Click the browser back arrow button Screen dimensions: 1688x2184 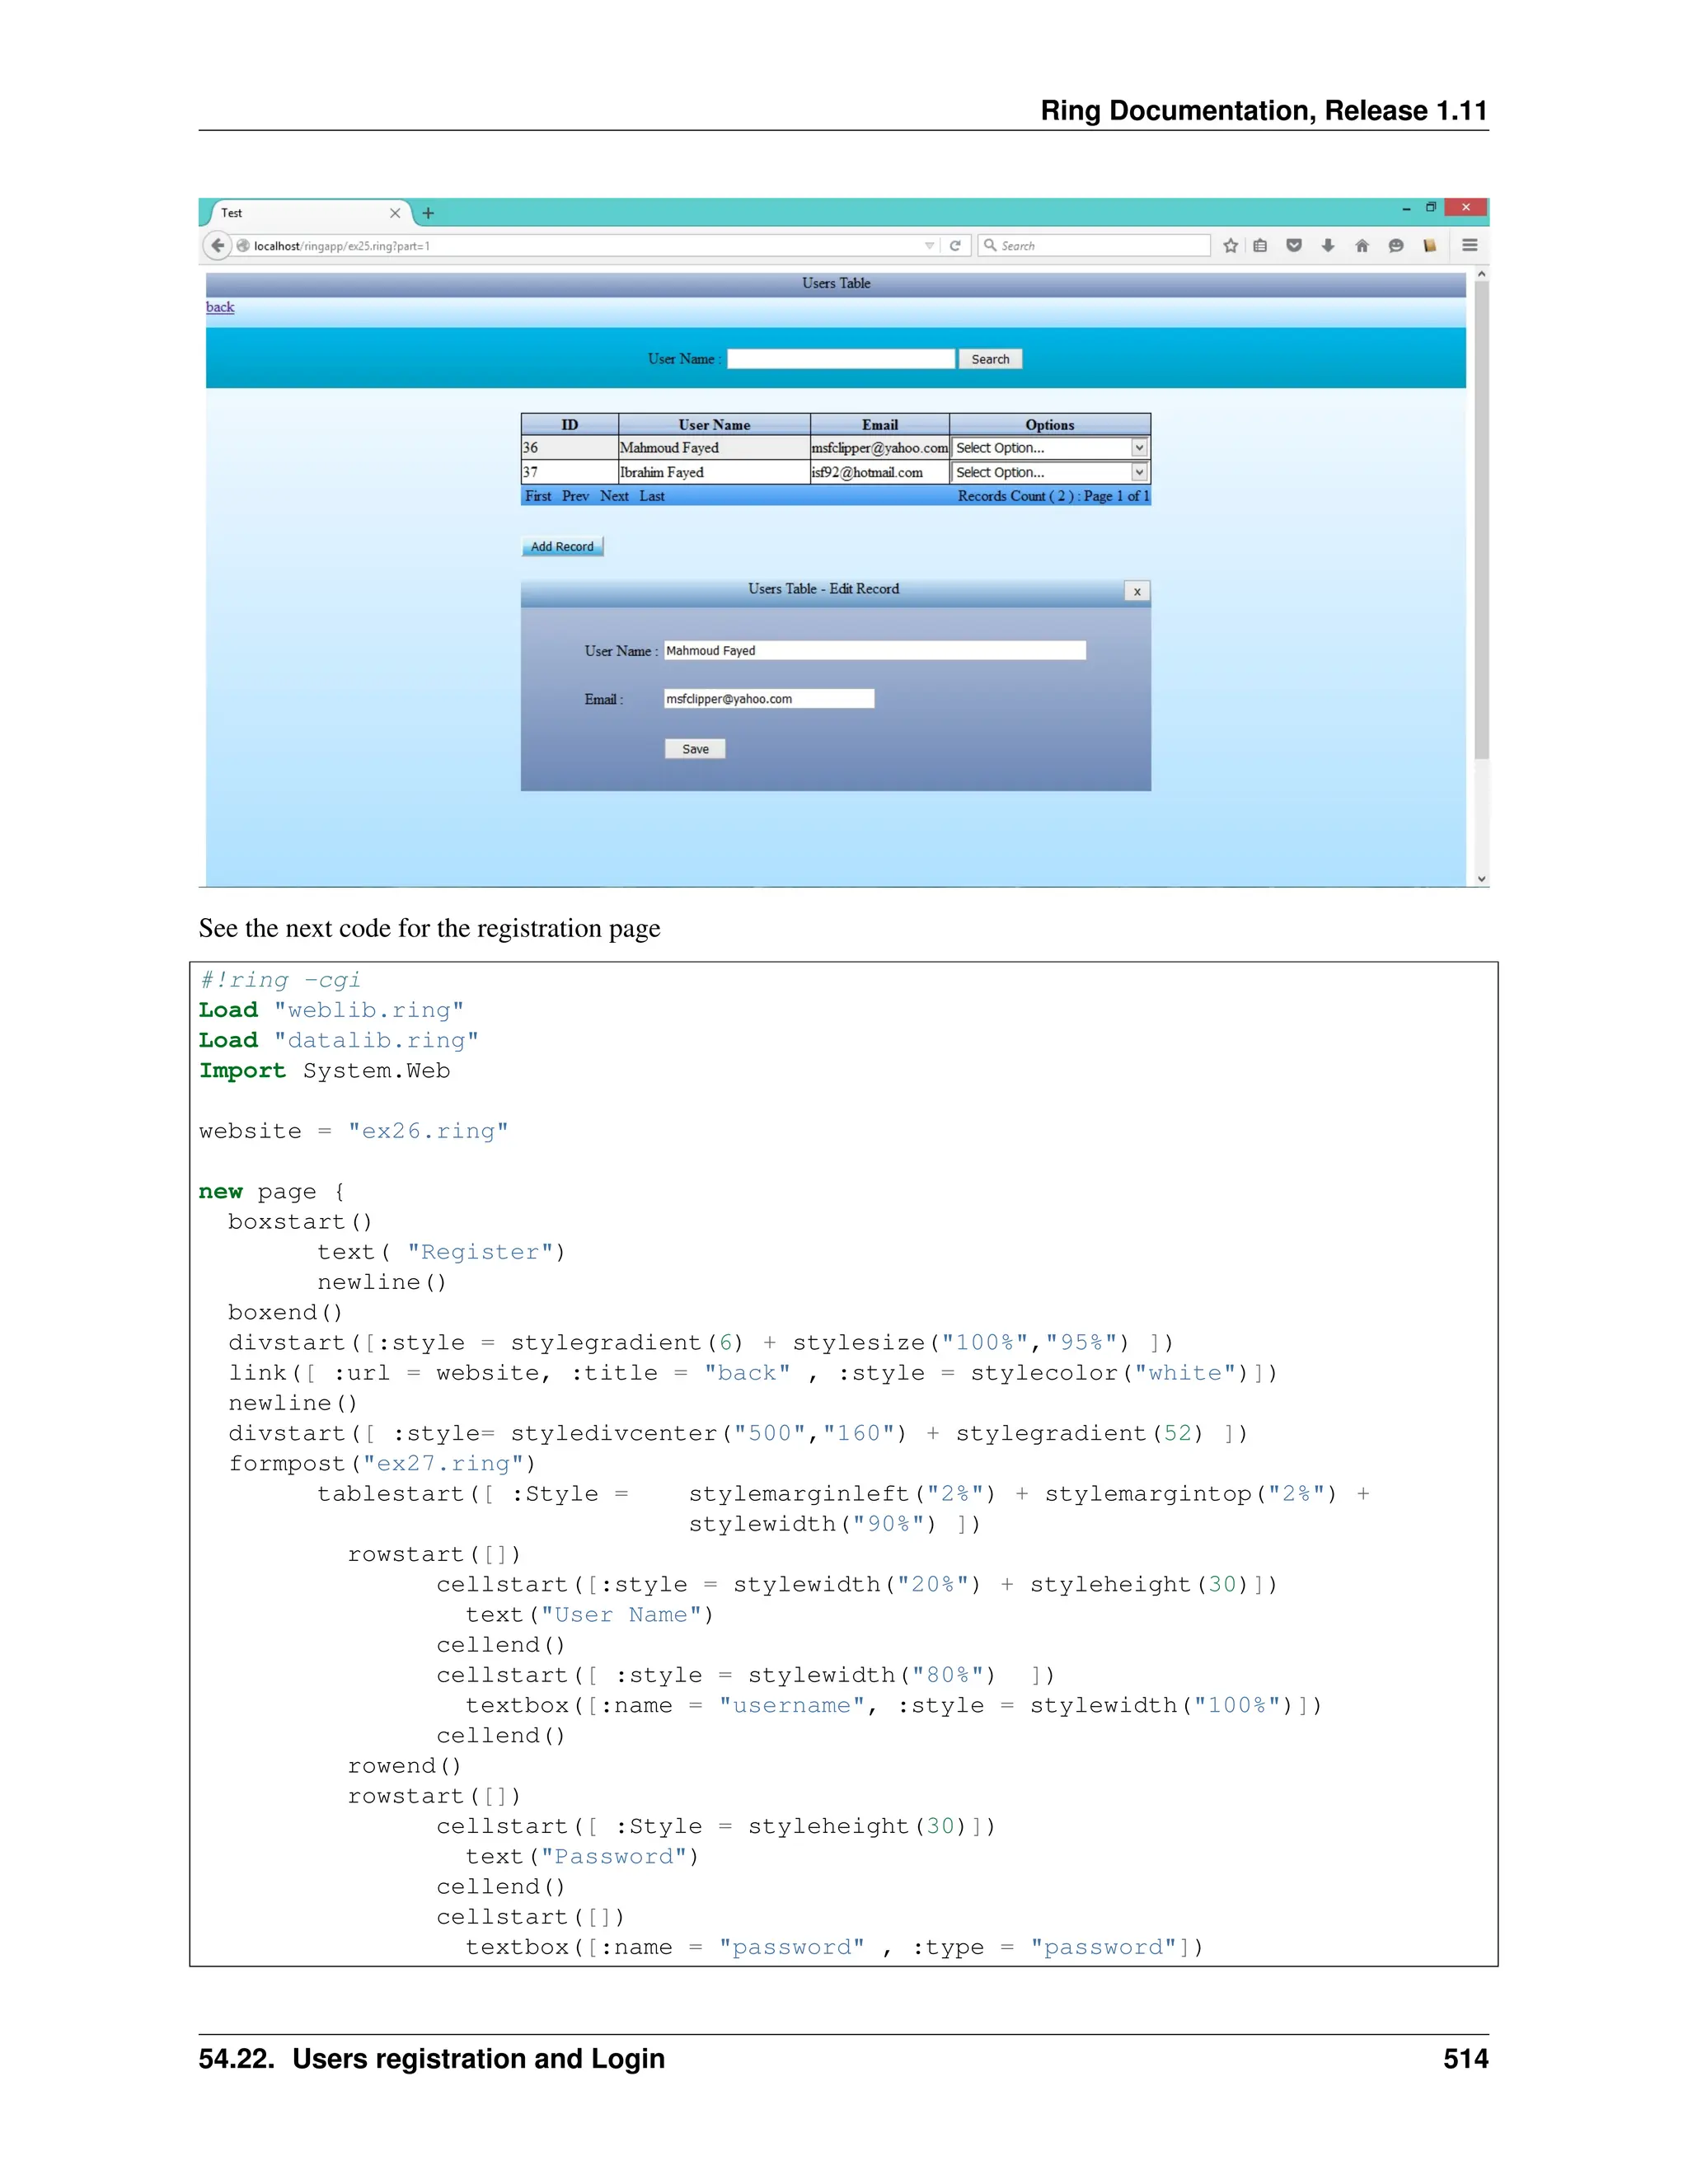[x=217, y=245]
